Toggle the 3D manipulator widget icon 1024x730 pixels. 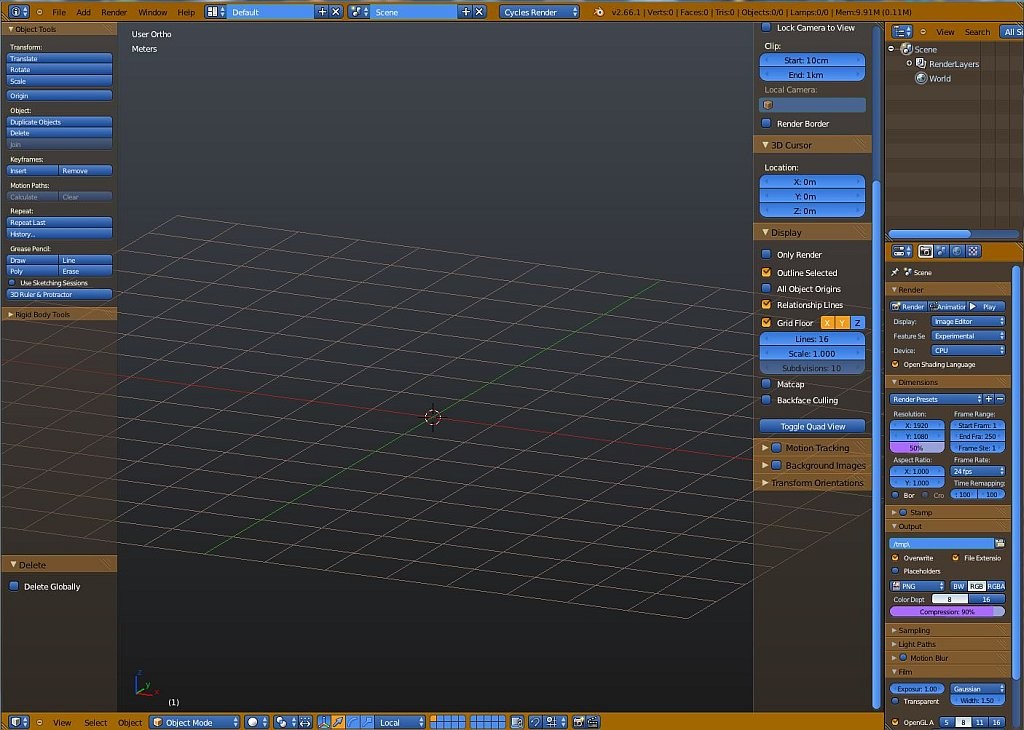(322, 722)
